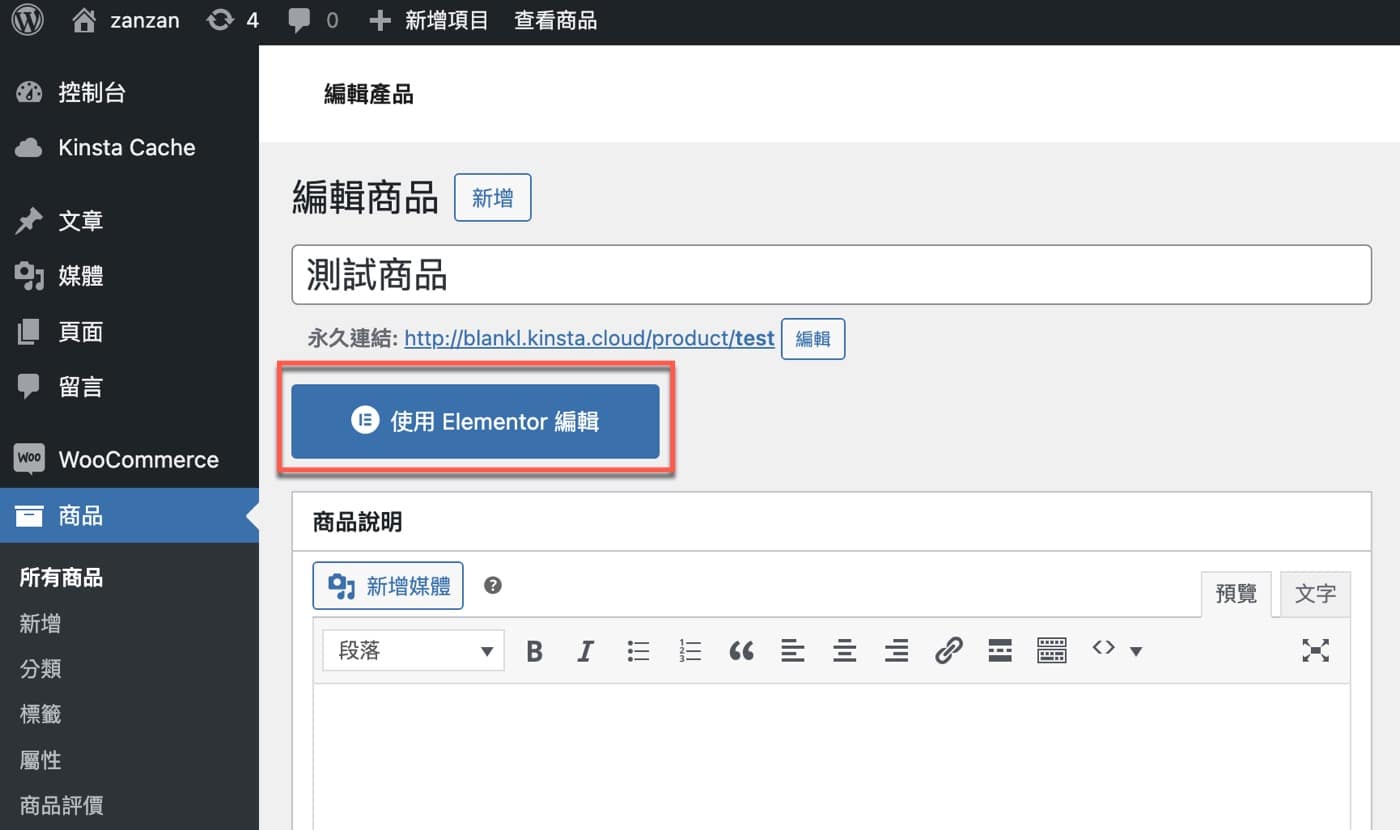Image resolution: width=1400 pixels, height=830 pixels.
Task: Click 查看商品 in the admin bar
Action: tap(555, 20)
